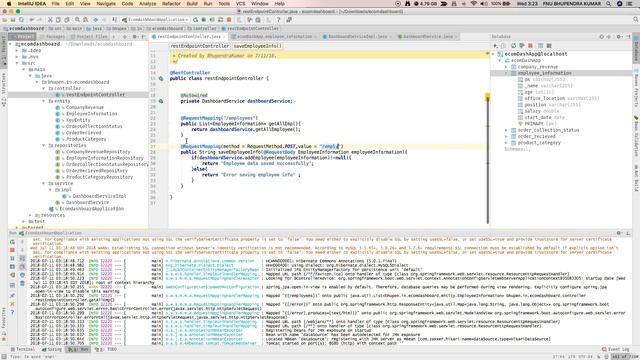Click the gutter run icon beside the class declaration
The image size is (640, 360).
(x=161, y=78)
